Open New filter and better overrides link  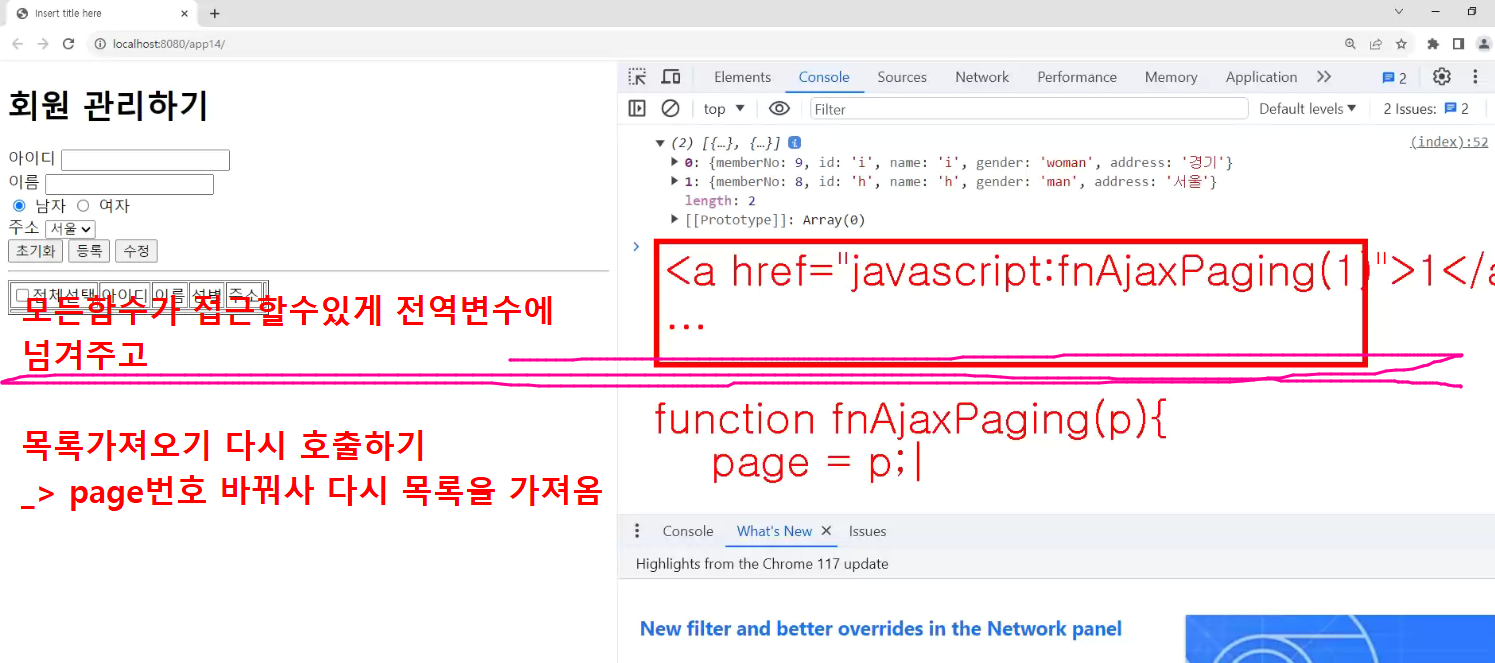(880, 628)
